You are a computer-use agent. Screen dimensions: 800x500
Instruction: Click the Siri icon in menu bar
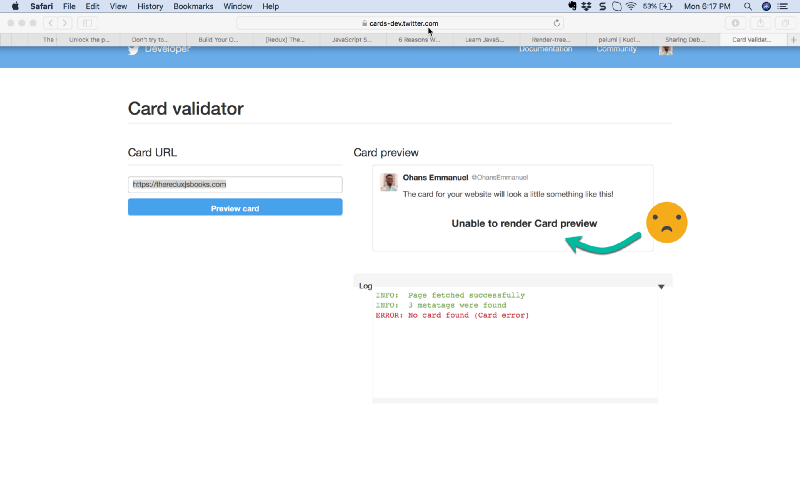[x=766, y=6]
